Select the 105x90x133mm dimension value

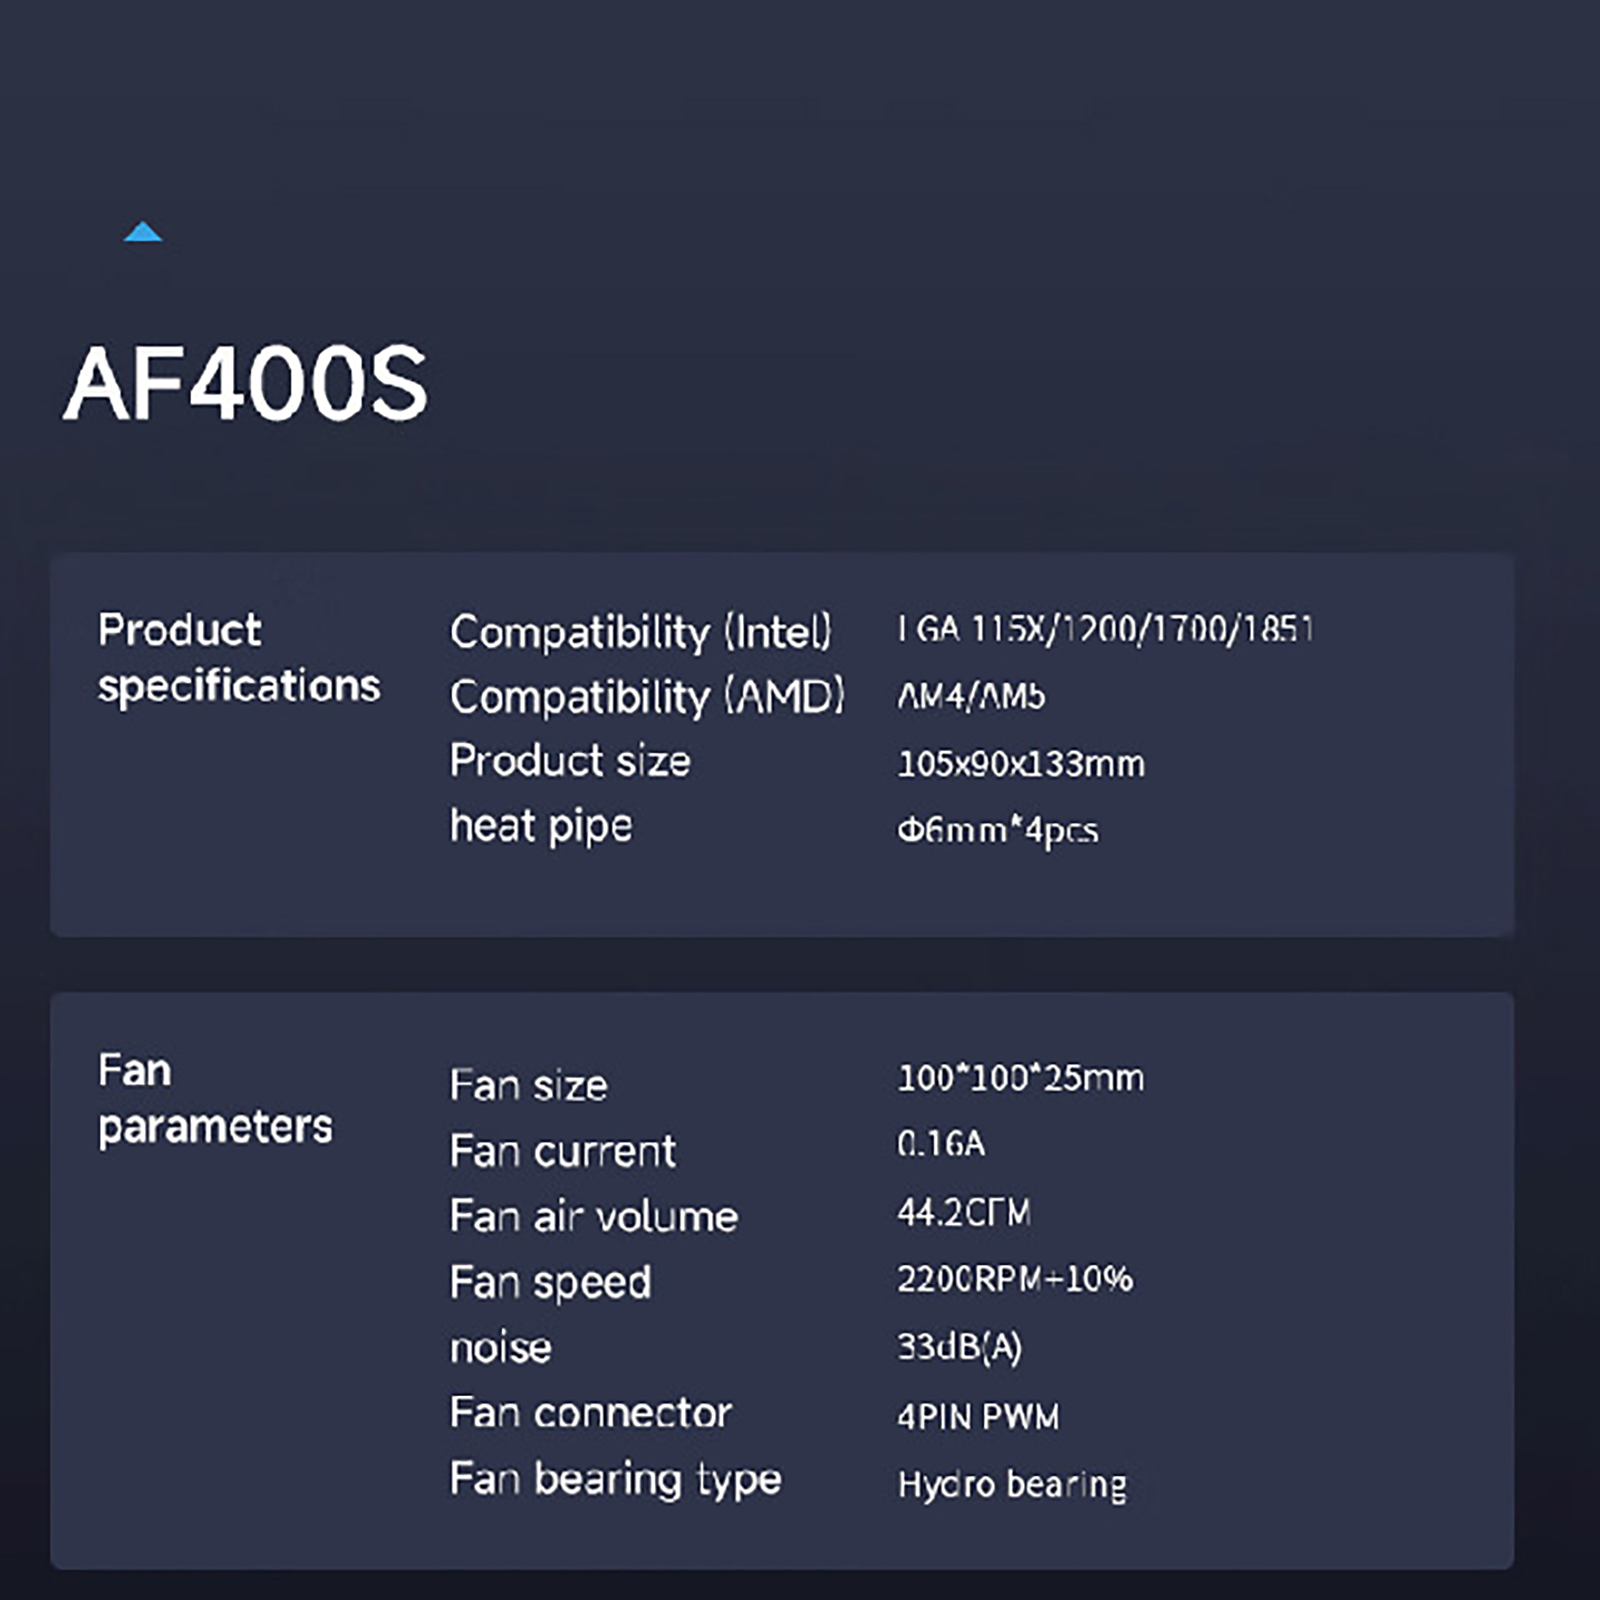pyautogui.click(x=1020, y=764)
